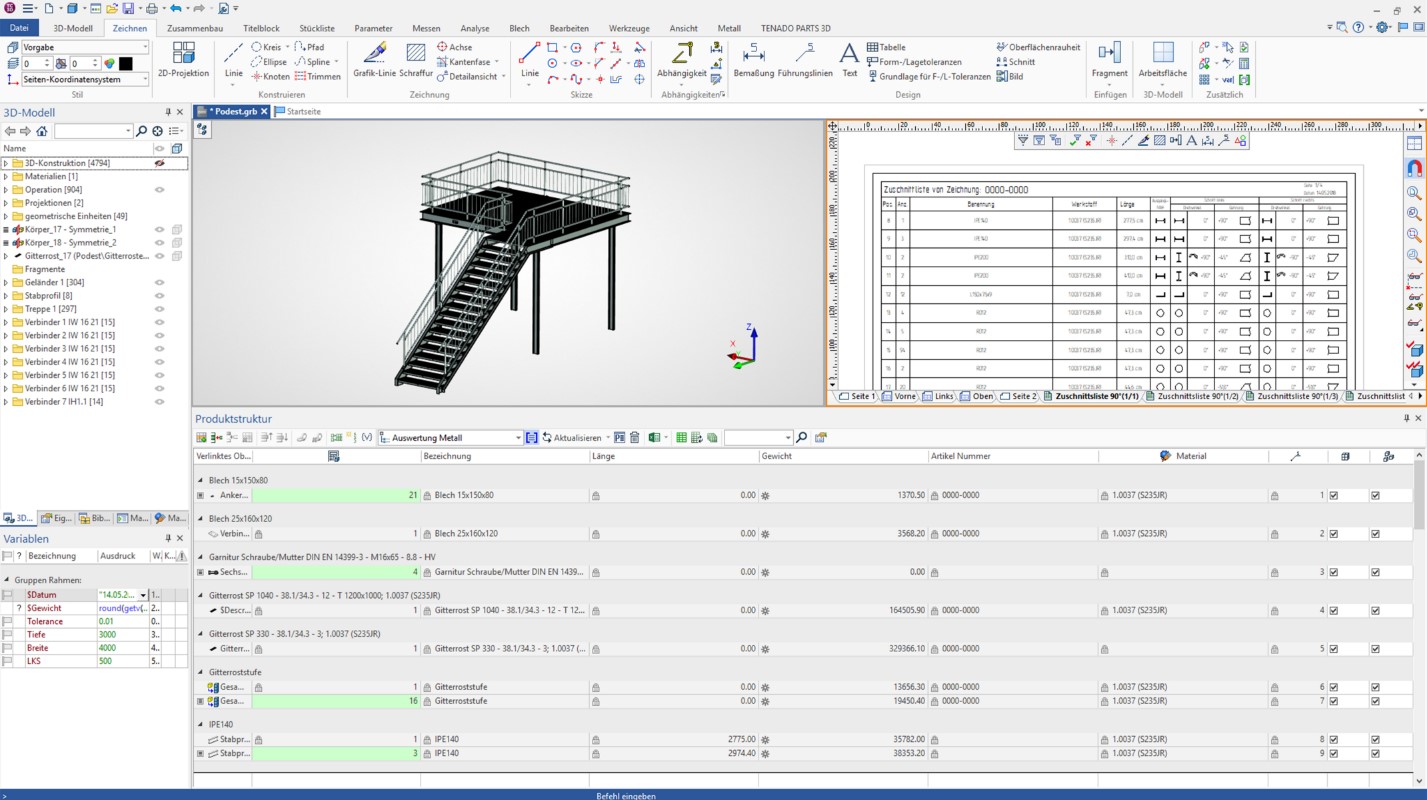The width and height of the screenshot is (1427, 800).
Task: Click the red magnet snap icon
Action: click(x=1414, y=168)
